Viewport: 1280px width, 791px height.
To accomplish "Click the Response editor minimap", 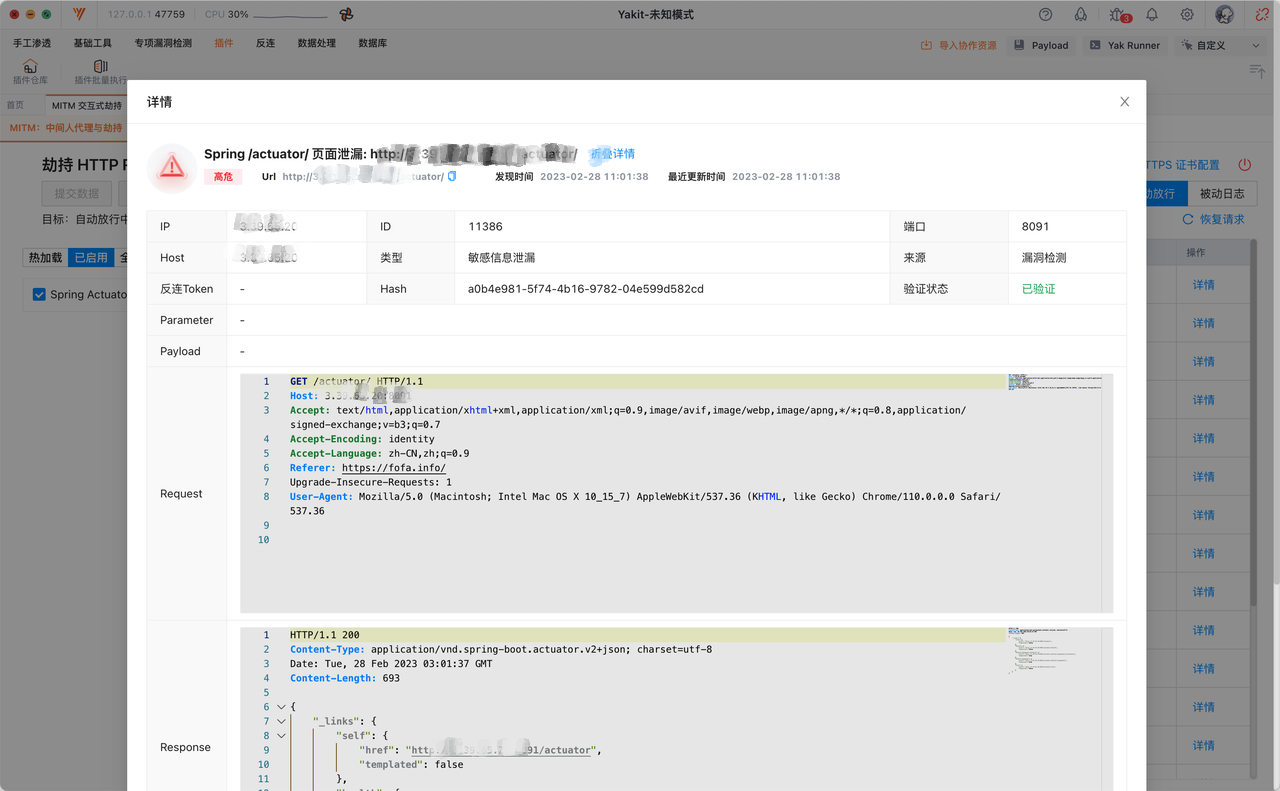I will pyautogui.click(x=1054, y=650).
